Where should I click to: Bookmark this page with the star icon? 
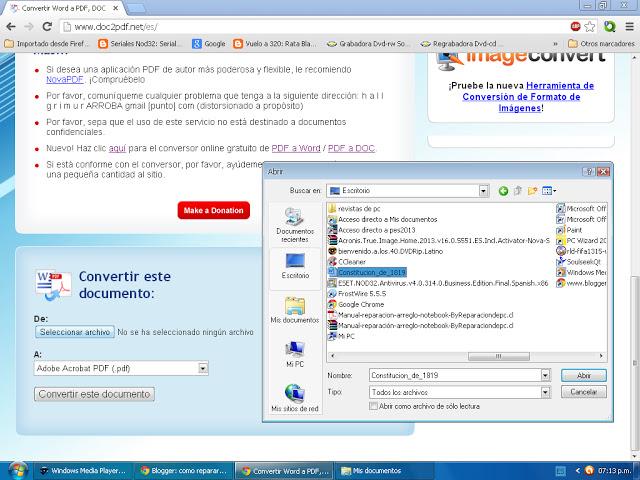click(589, 27)
